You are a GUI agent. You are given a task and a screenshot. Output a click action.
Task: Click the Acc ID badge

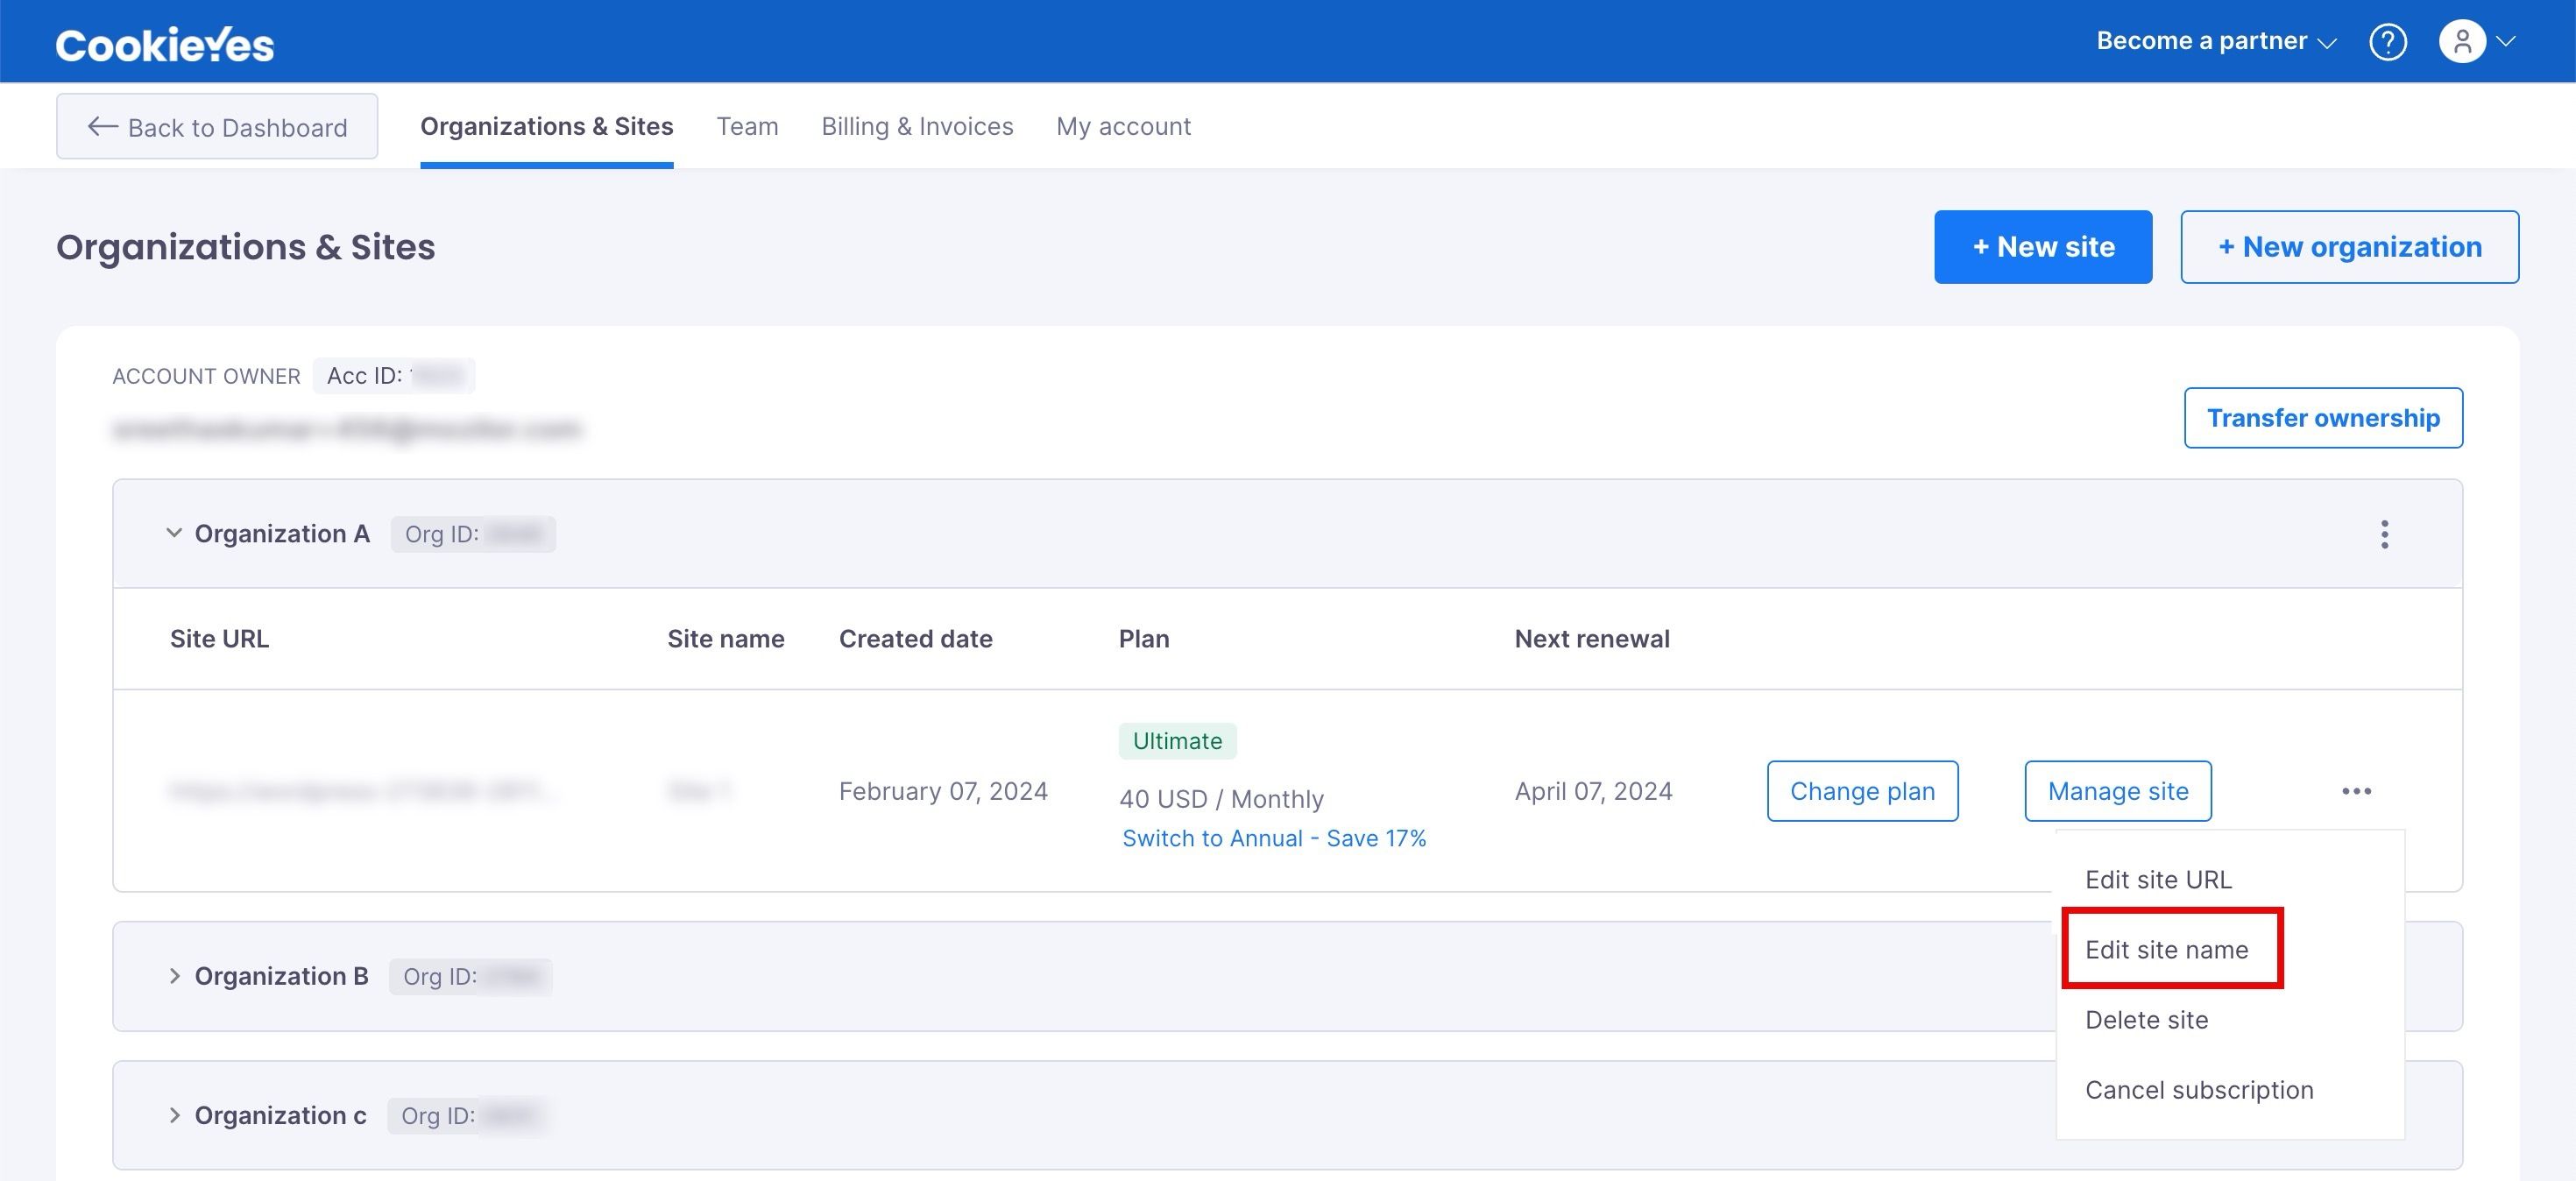[394, 376]
